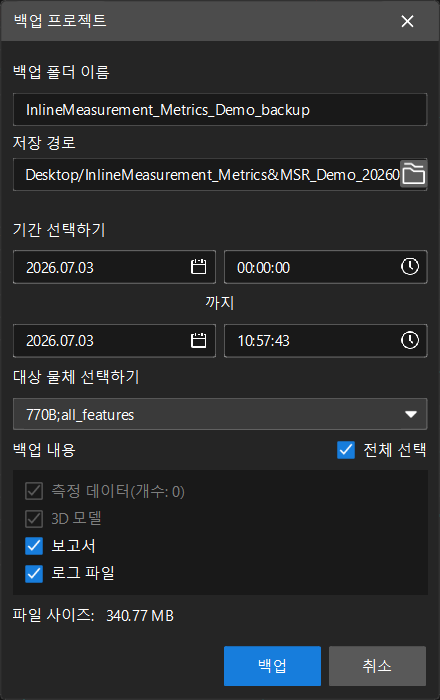Open folder browser for save path

click(414, 174)
